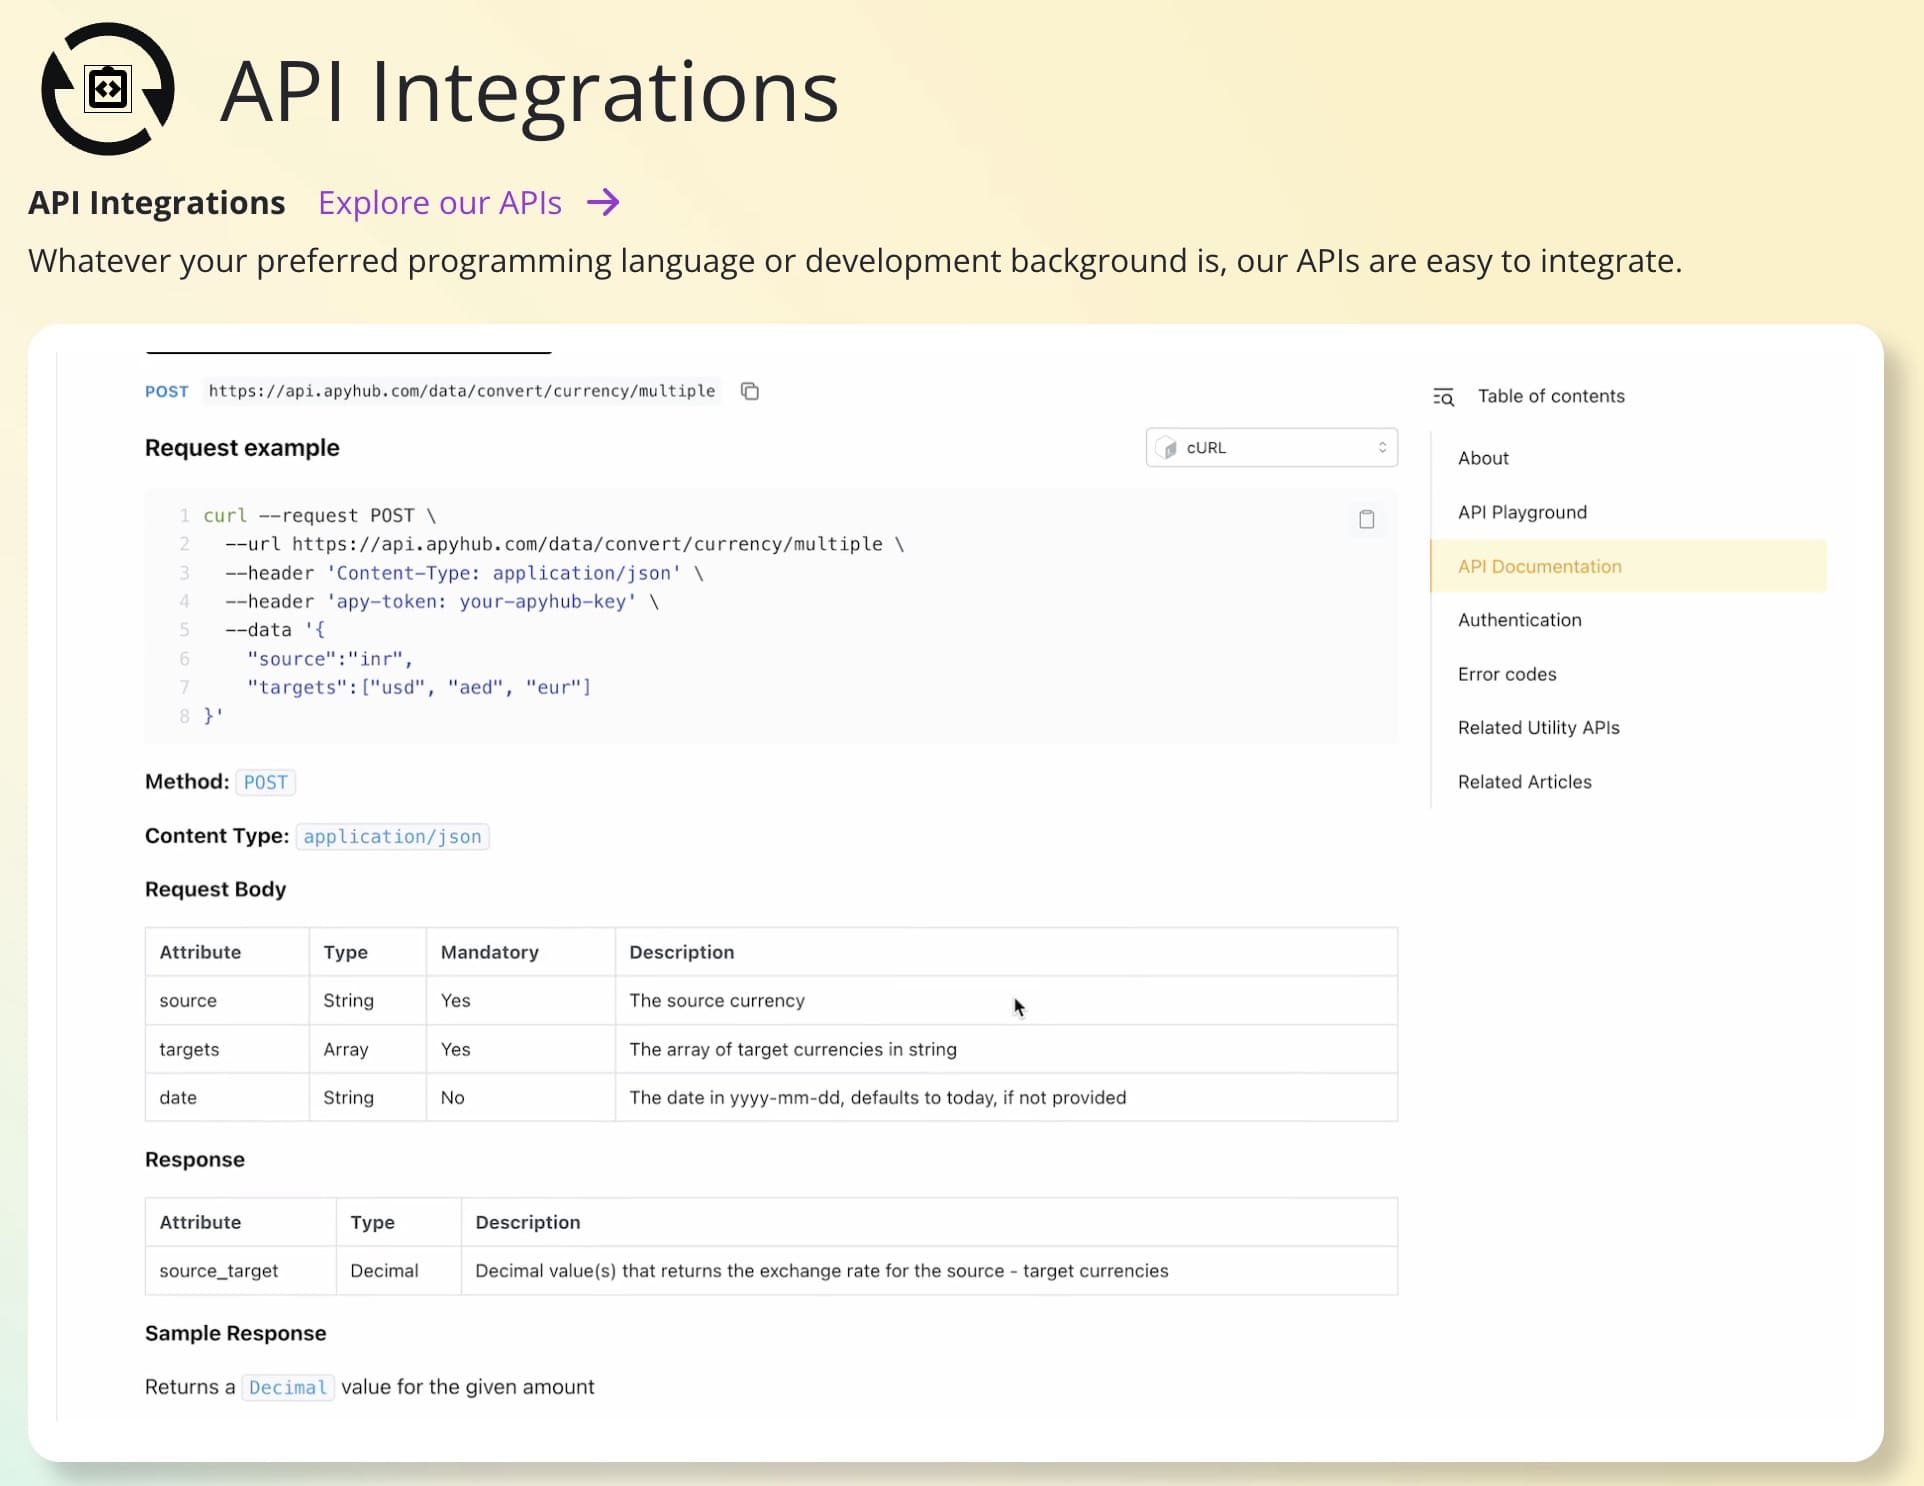1924x1486 pixels.
Task: Click the purple arrow next to Explore our APIs
Action: tap(603, 203)
